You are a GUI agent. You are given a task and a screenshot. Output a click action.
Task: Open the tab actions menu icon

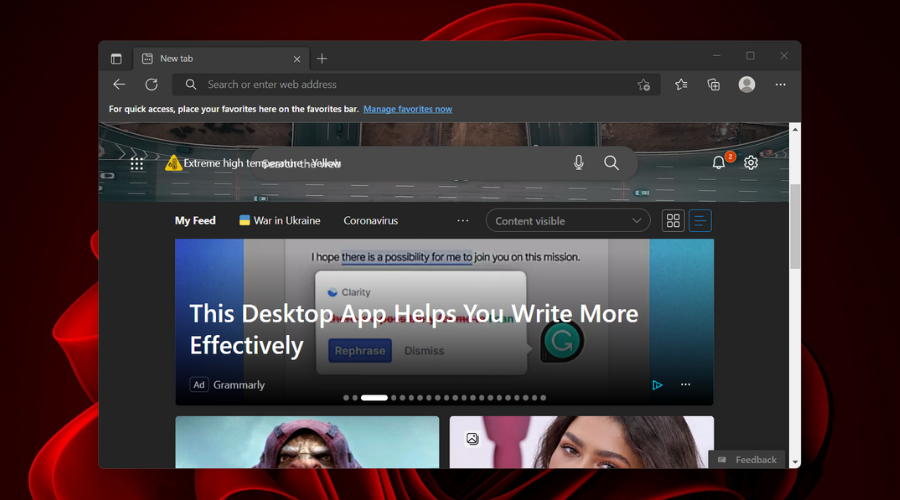pyautogui.click(x=116, y=59)
